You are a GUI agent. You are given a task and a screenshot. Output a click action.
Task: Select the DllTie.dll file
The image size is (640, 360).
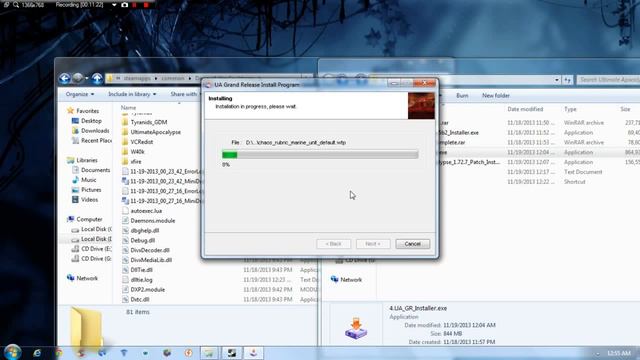point(137,270)
